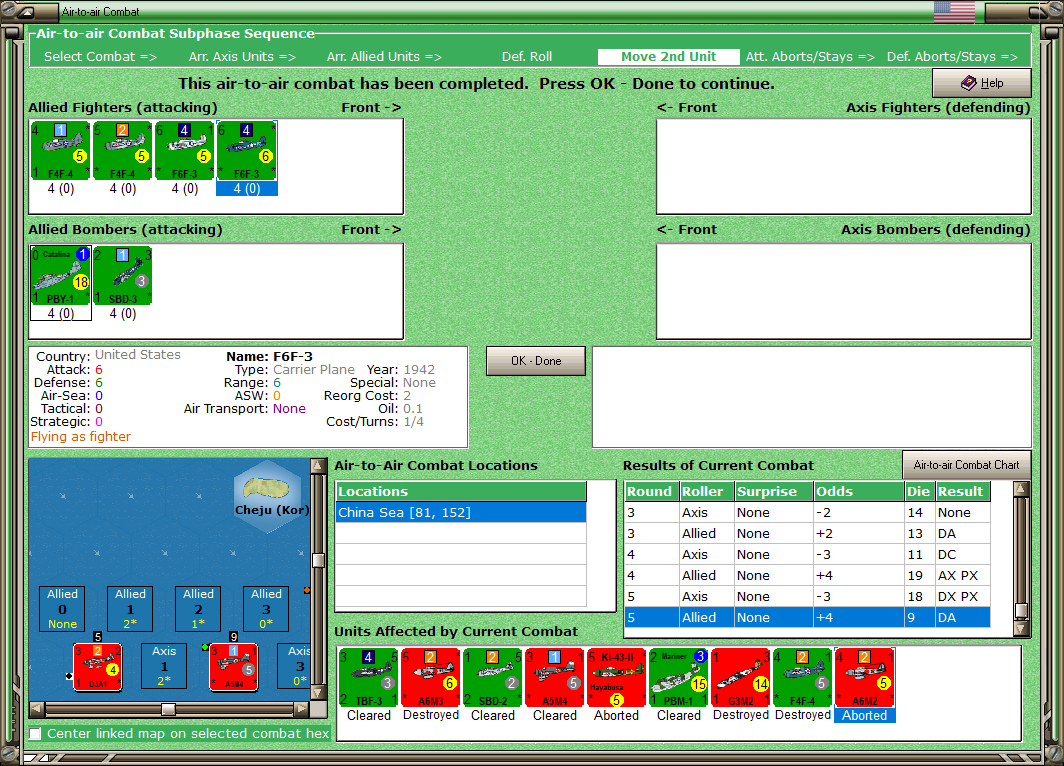Click the map's vertical scrollbar thumb
1064x766 pixels.
[x=318, y=560]
